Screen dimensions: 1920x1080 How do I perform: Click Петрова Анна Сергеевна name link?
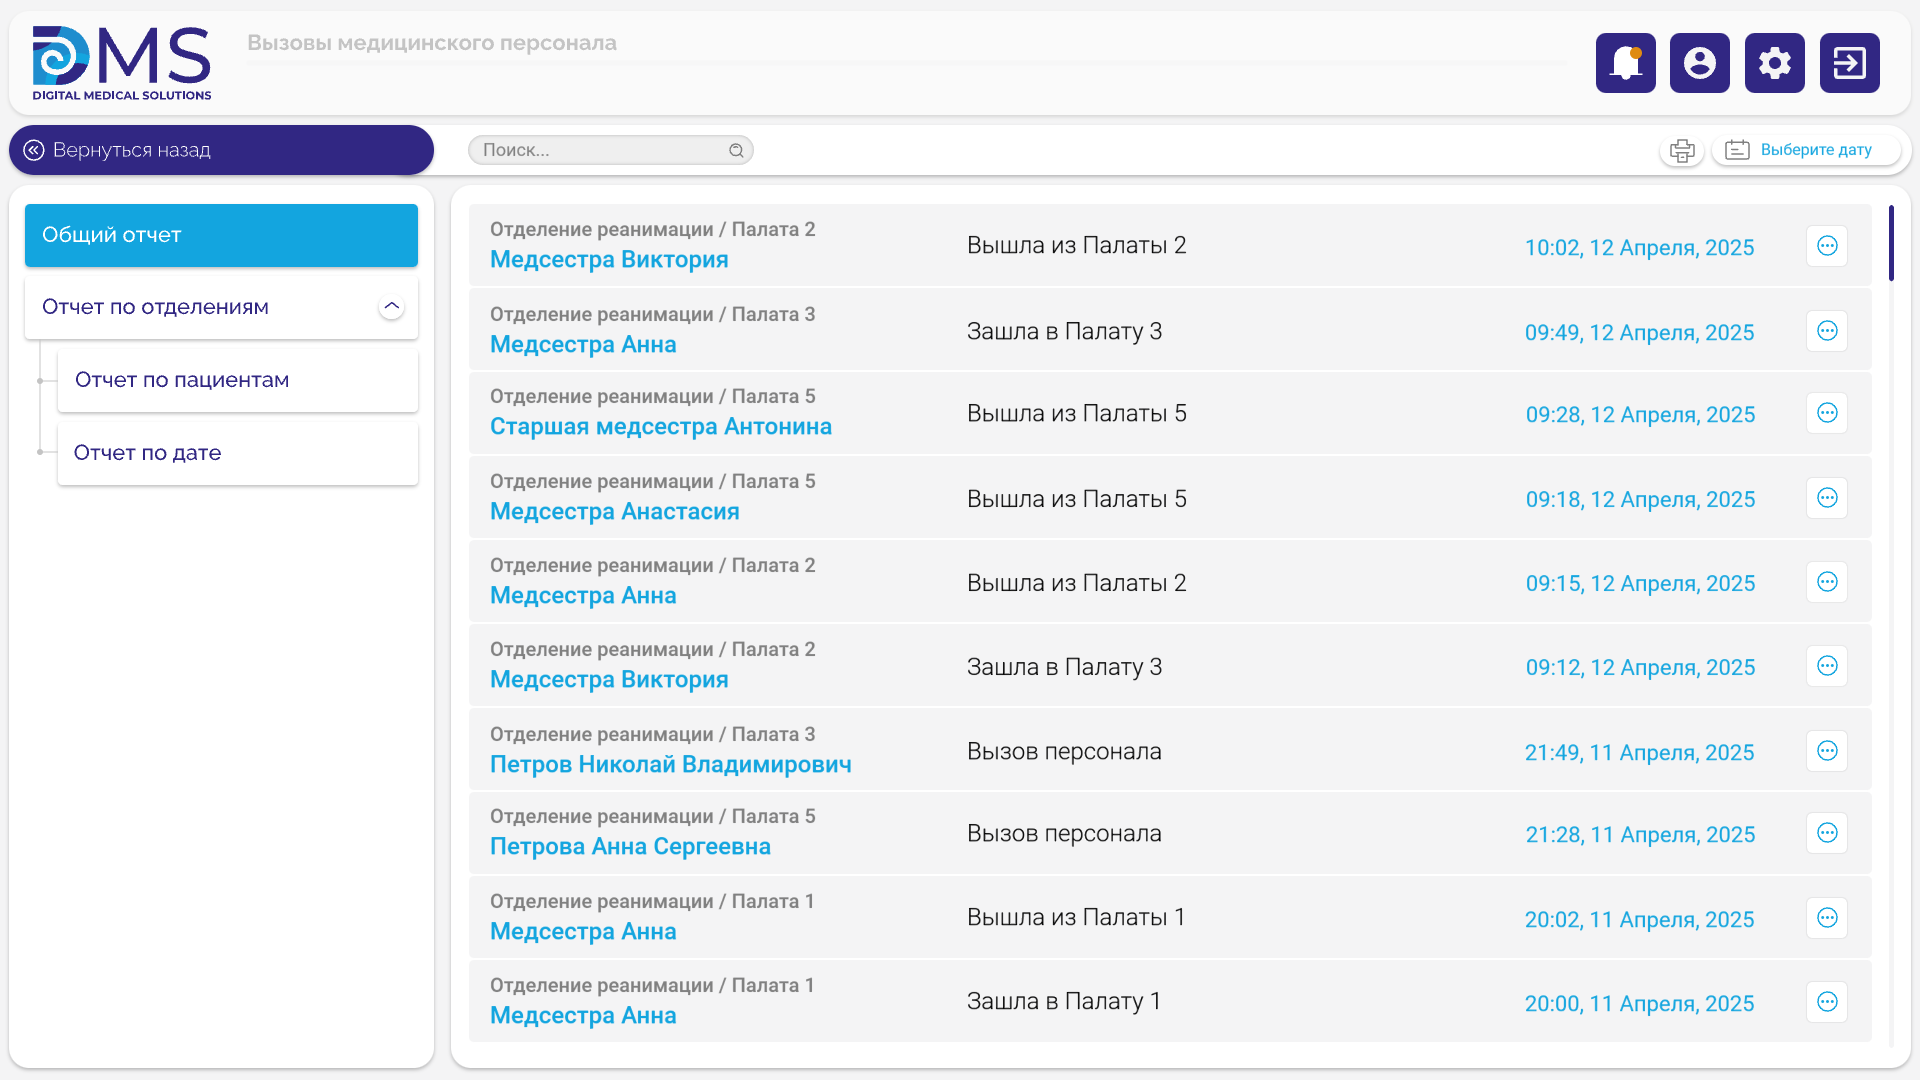coord(630,847)
